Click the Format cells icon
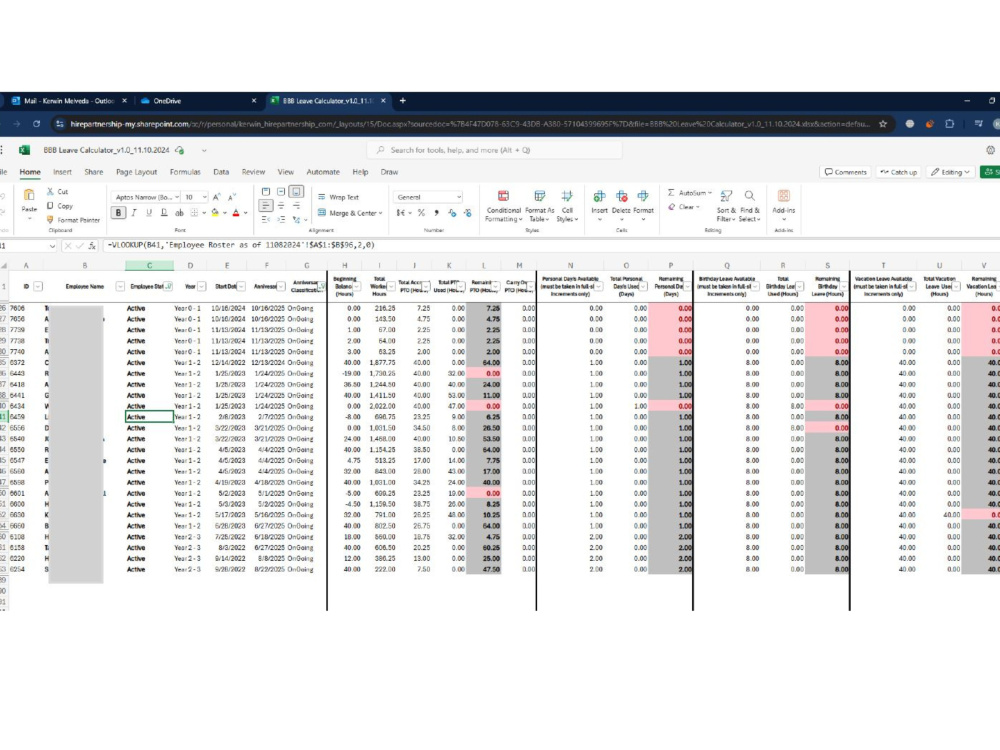 pos(643,196)
